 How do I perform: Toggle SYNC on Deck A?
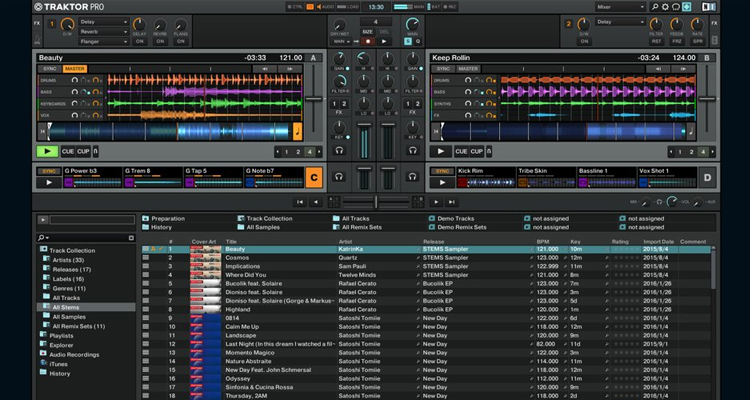[x=50, y=69]
